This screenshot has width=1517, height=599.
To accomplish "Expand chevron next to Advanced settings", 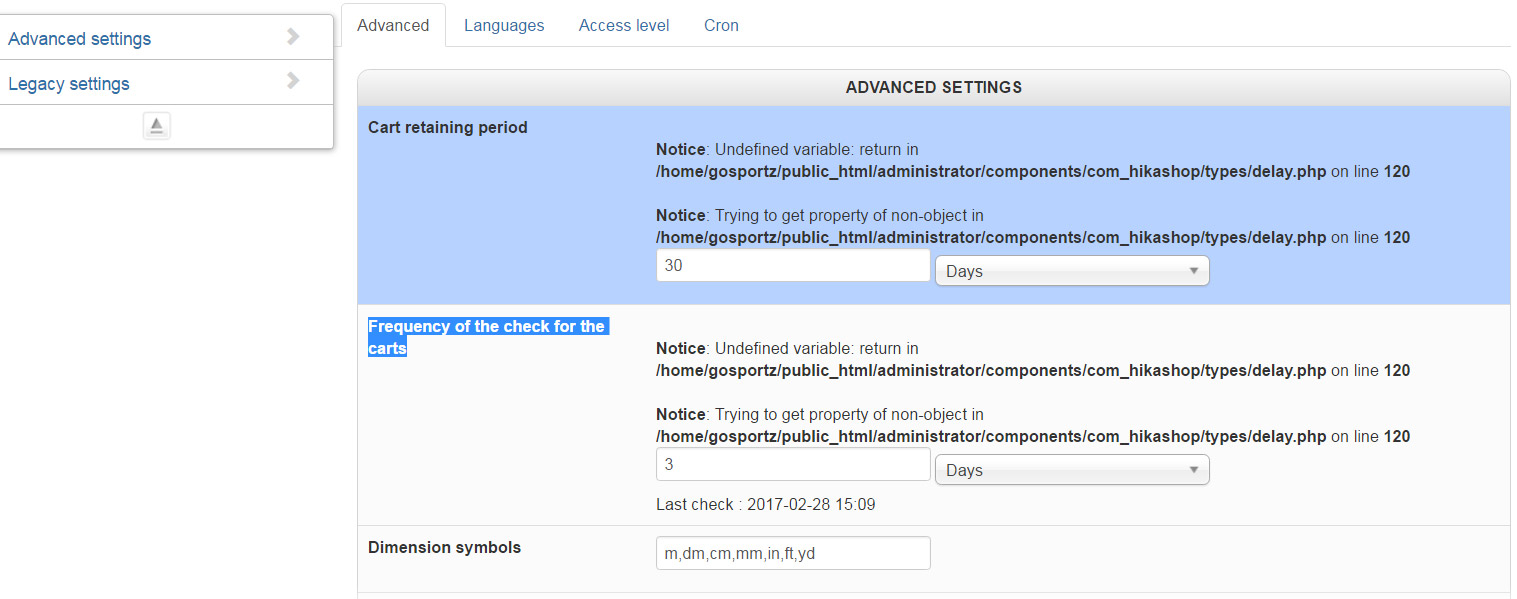I will pos(293,37).
